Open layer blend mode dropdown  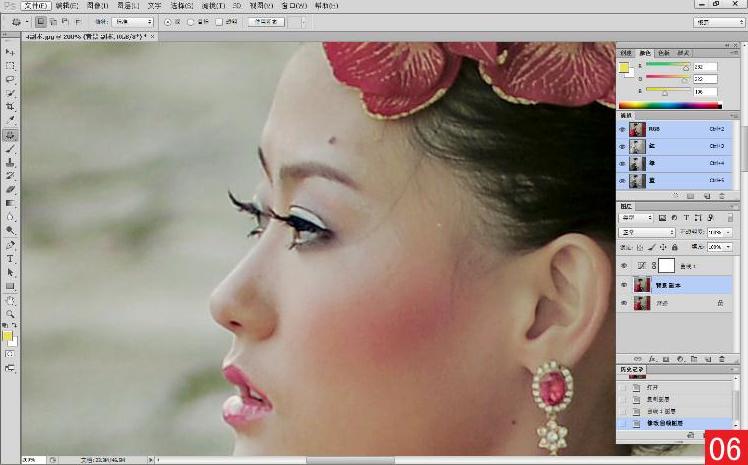point(647,232)
